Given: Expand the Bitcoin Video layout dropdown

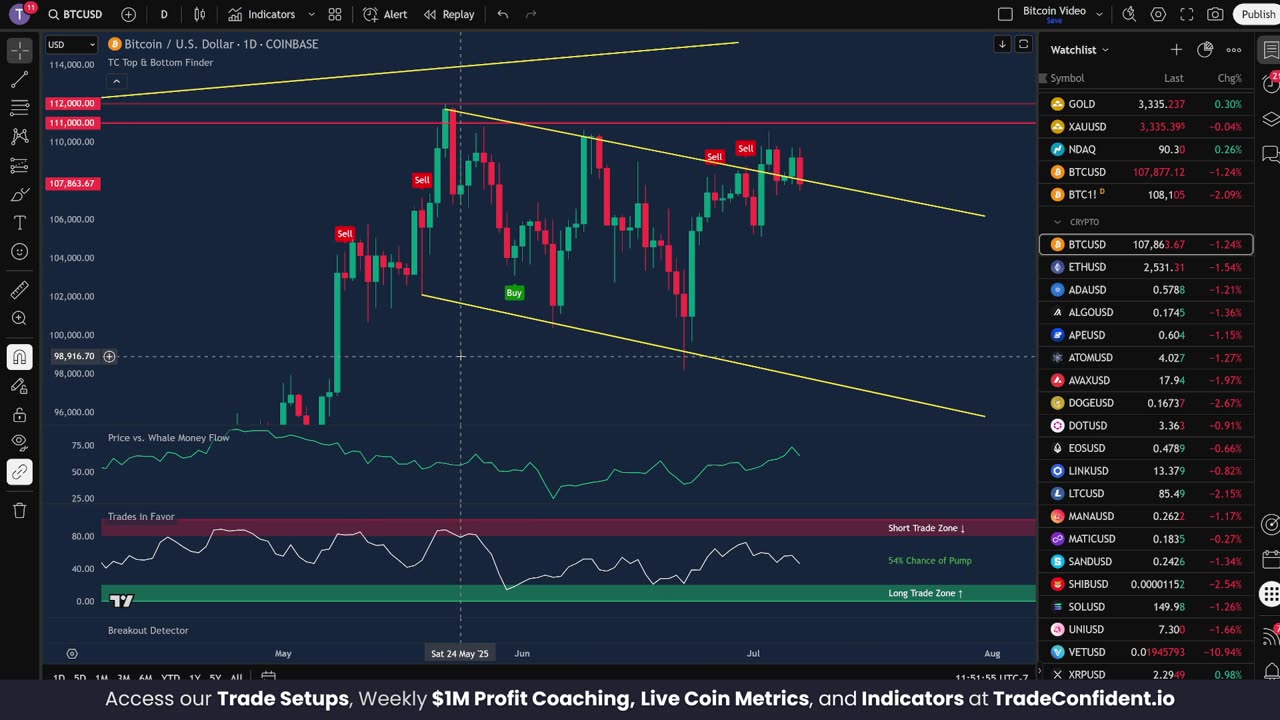Looking at the screenshot, I should [1100, 14].
